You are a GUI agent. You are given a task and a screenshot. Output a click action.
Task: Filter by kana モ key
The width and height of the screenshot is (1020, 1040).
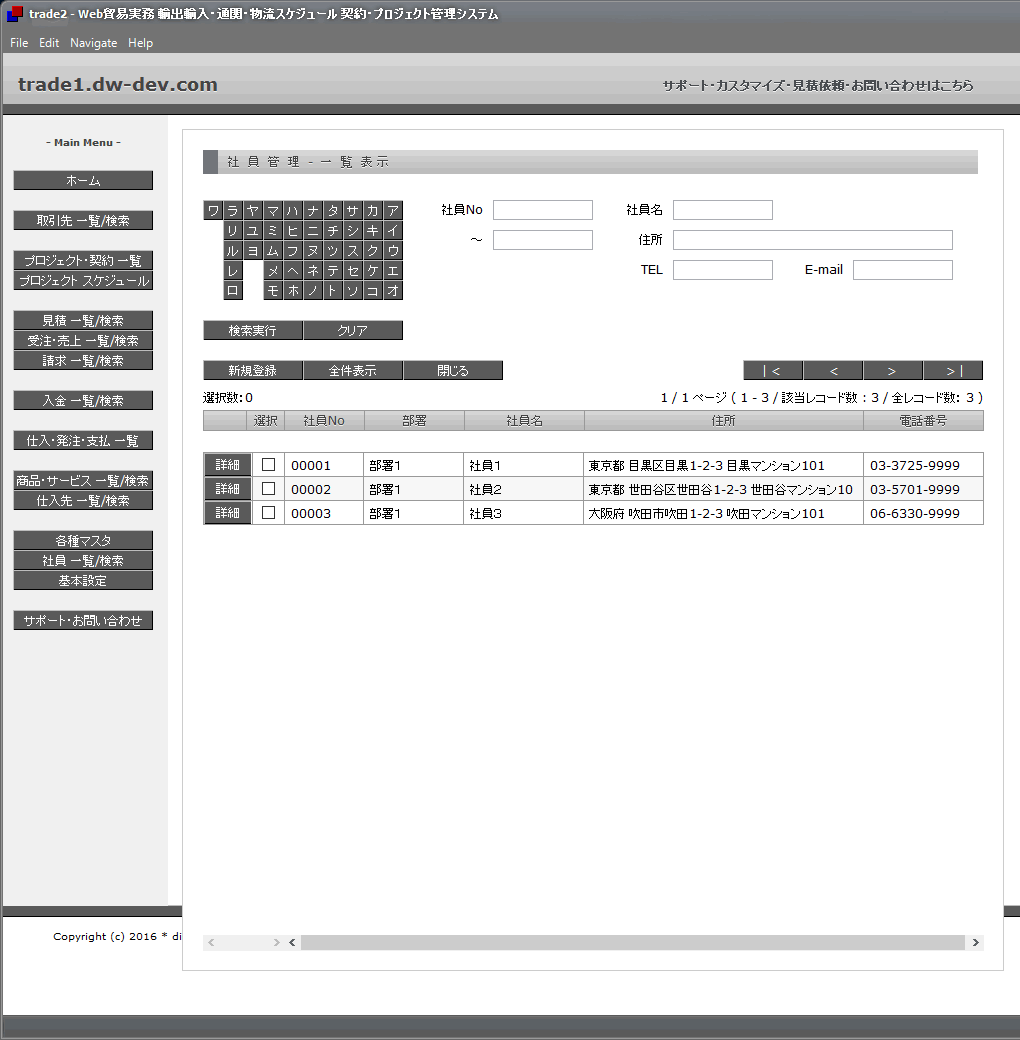(273, 290)
